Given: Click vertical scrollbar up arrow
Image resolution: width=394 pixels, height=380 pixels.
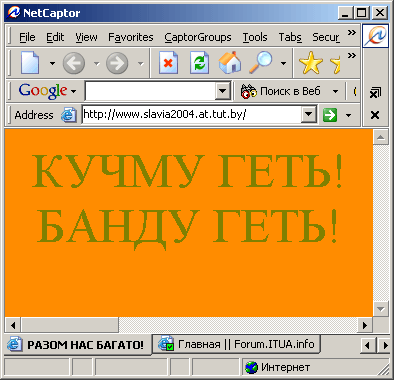Looking at the screenshot, I should [381, 137].
